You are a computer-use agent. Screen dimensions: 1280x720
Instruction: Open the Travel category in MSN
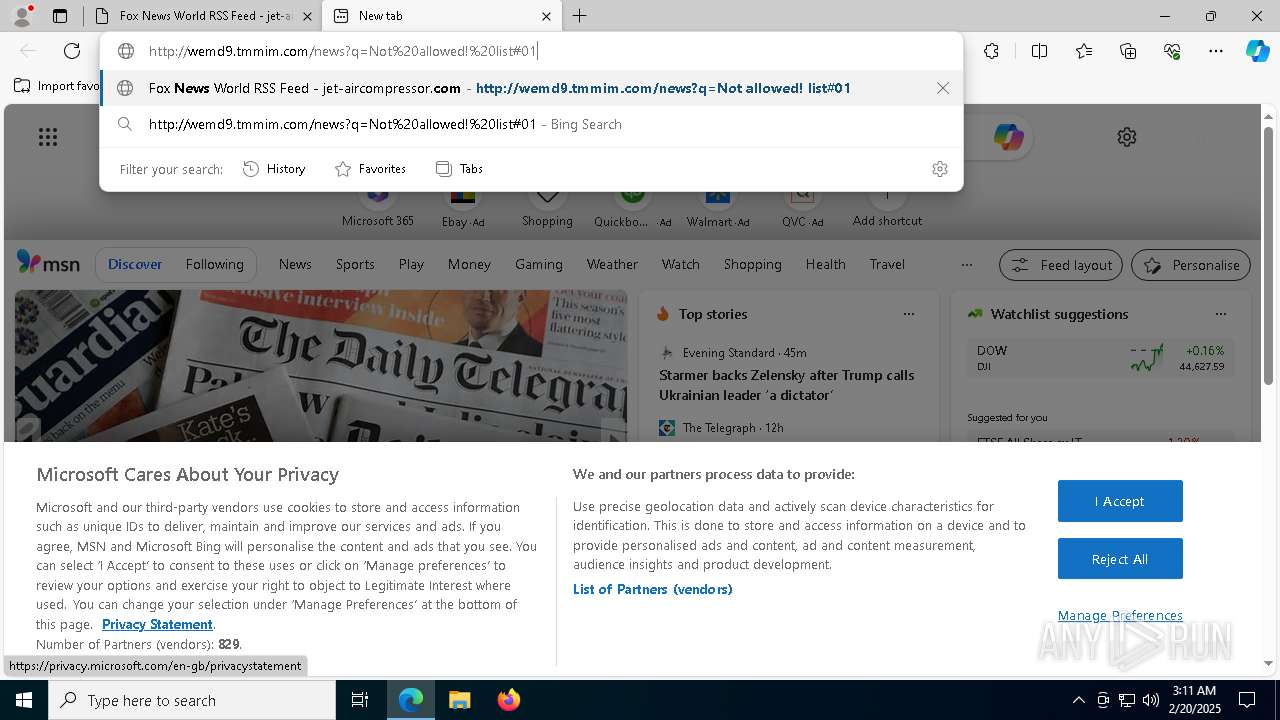(x=887, y=264)
